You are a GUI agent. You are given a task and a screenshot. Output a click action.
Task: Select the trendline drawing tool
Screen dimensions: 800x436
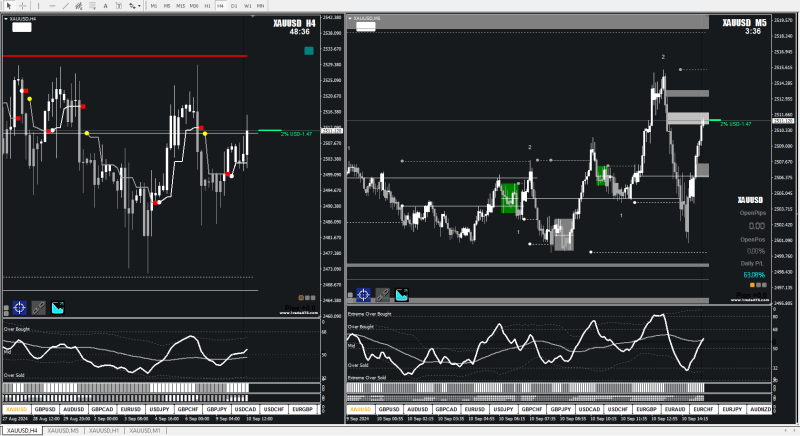(65, 6)
